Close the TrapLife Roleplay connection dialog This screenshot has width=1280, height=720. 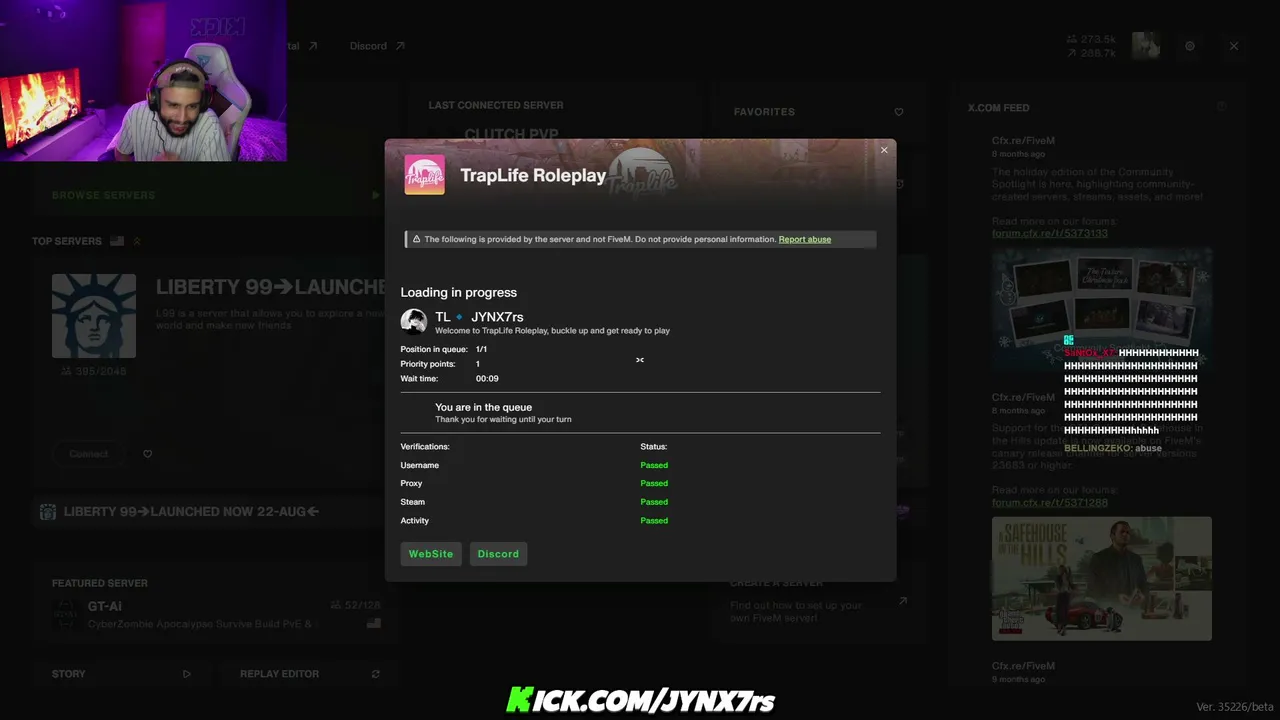(884, 150)
